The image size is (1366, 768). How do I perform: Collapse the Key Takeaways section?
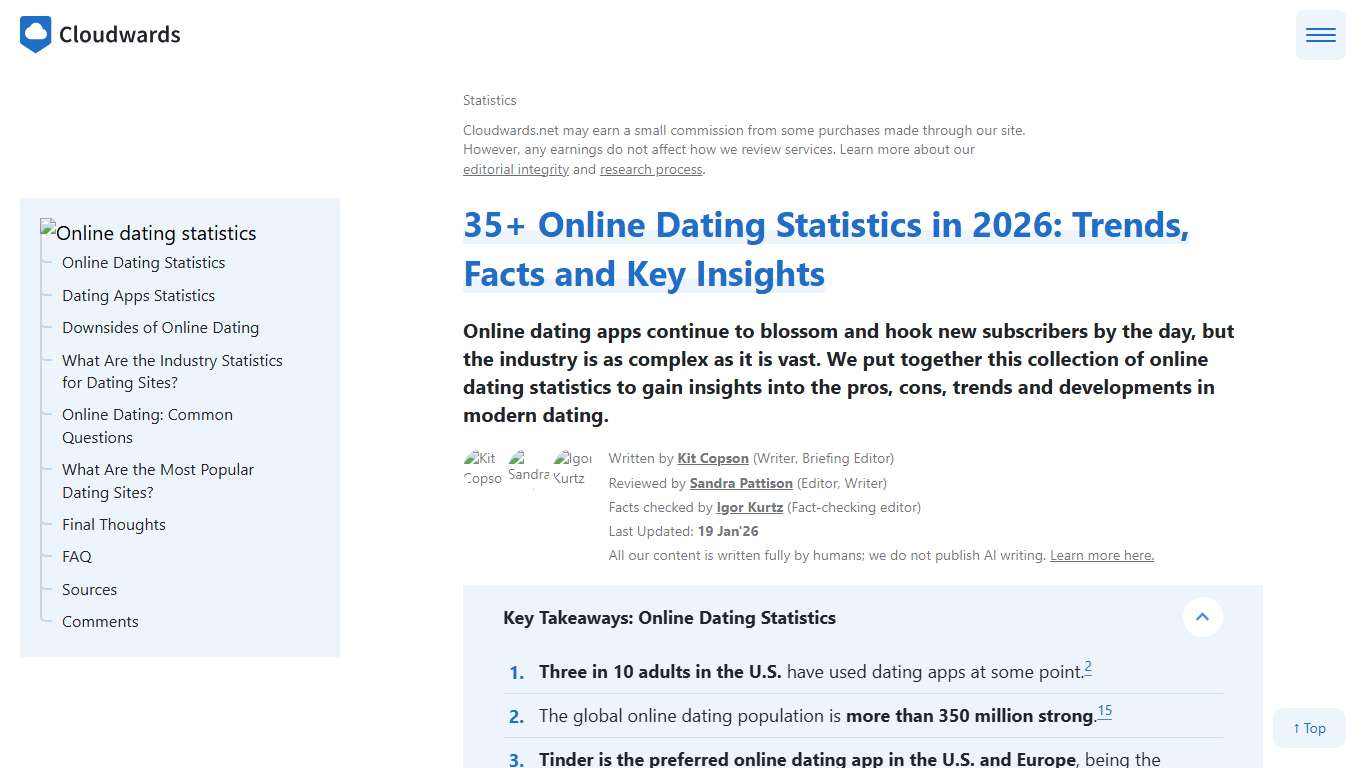pyautogui.click(x=1202, y=617)
